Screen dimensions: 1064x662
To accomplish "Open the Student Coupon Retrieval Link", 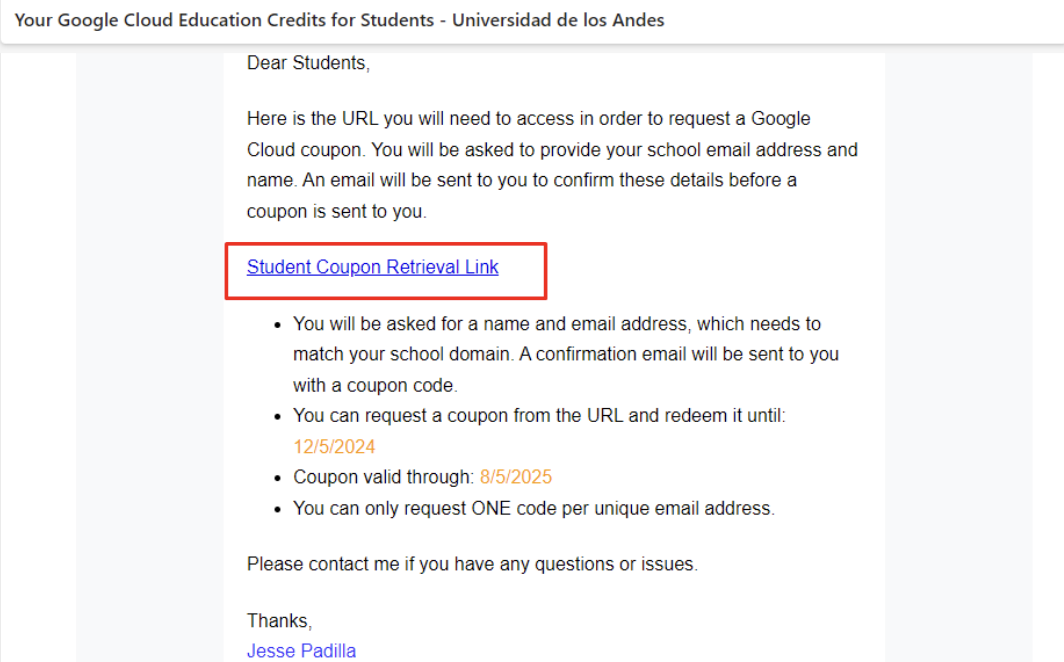I will (373, 267).
